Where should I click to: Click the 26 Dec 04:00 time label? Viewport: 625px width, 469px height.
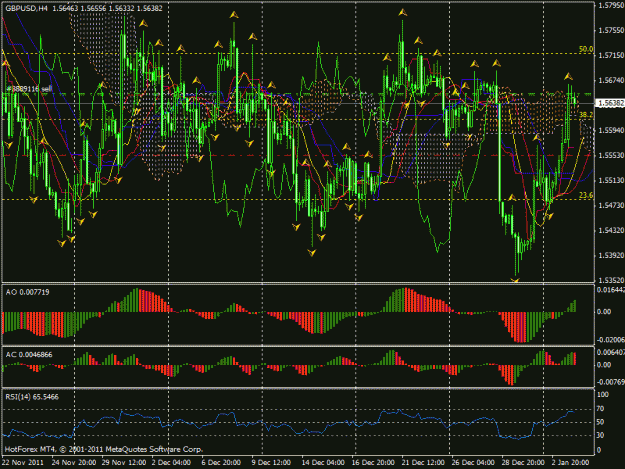(x=473, y=463)
